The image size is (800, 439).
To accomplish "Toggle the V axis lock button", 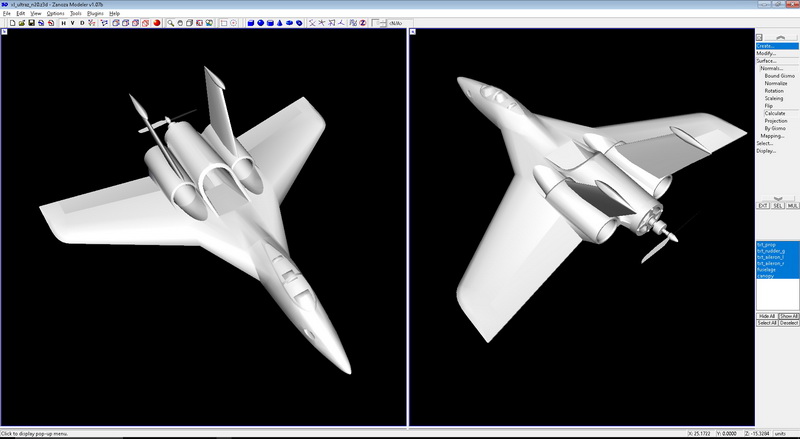I will point(72,23).
